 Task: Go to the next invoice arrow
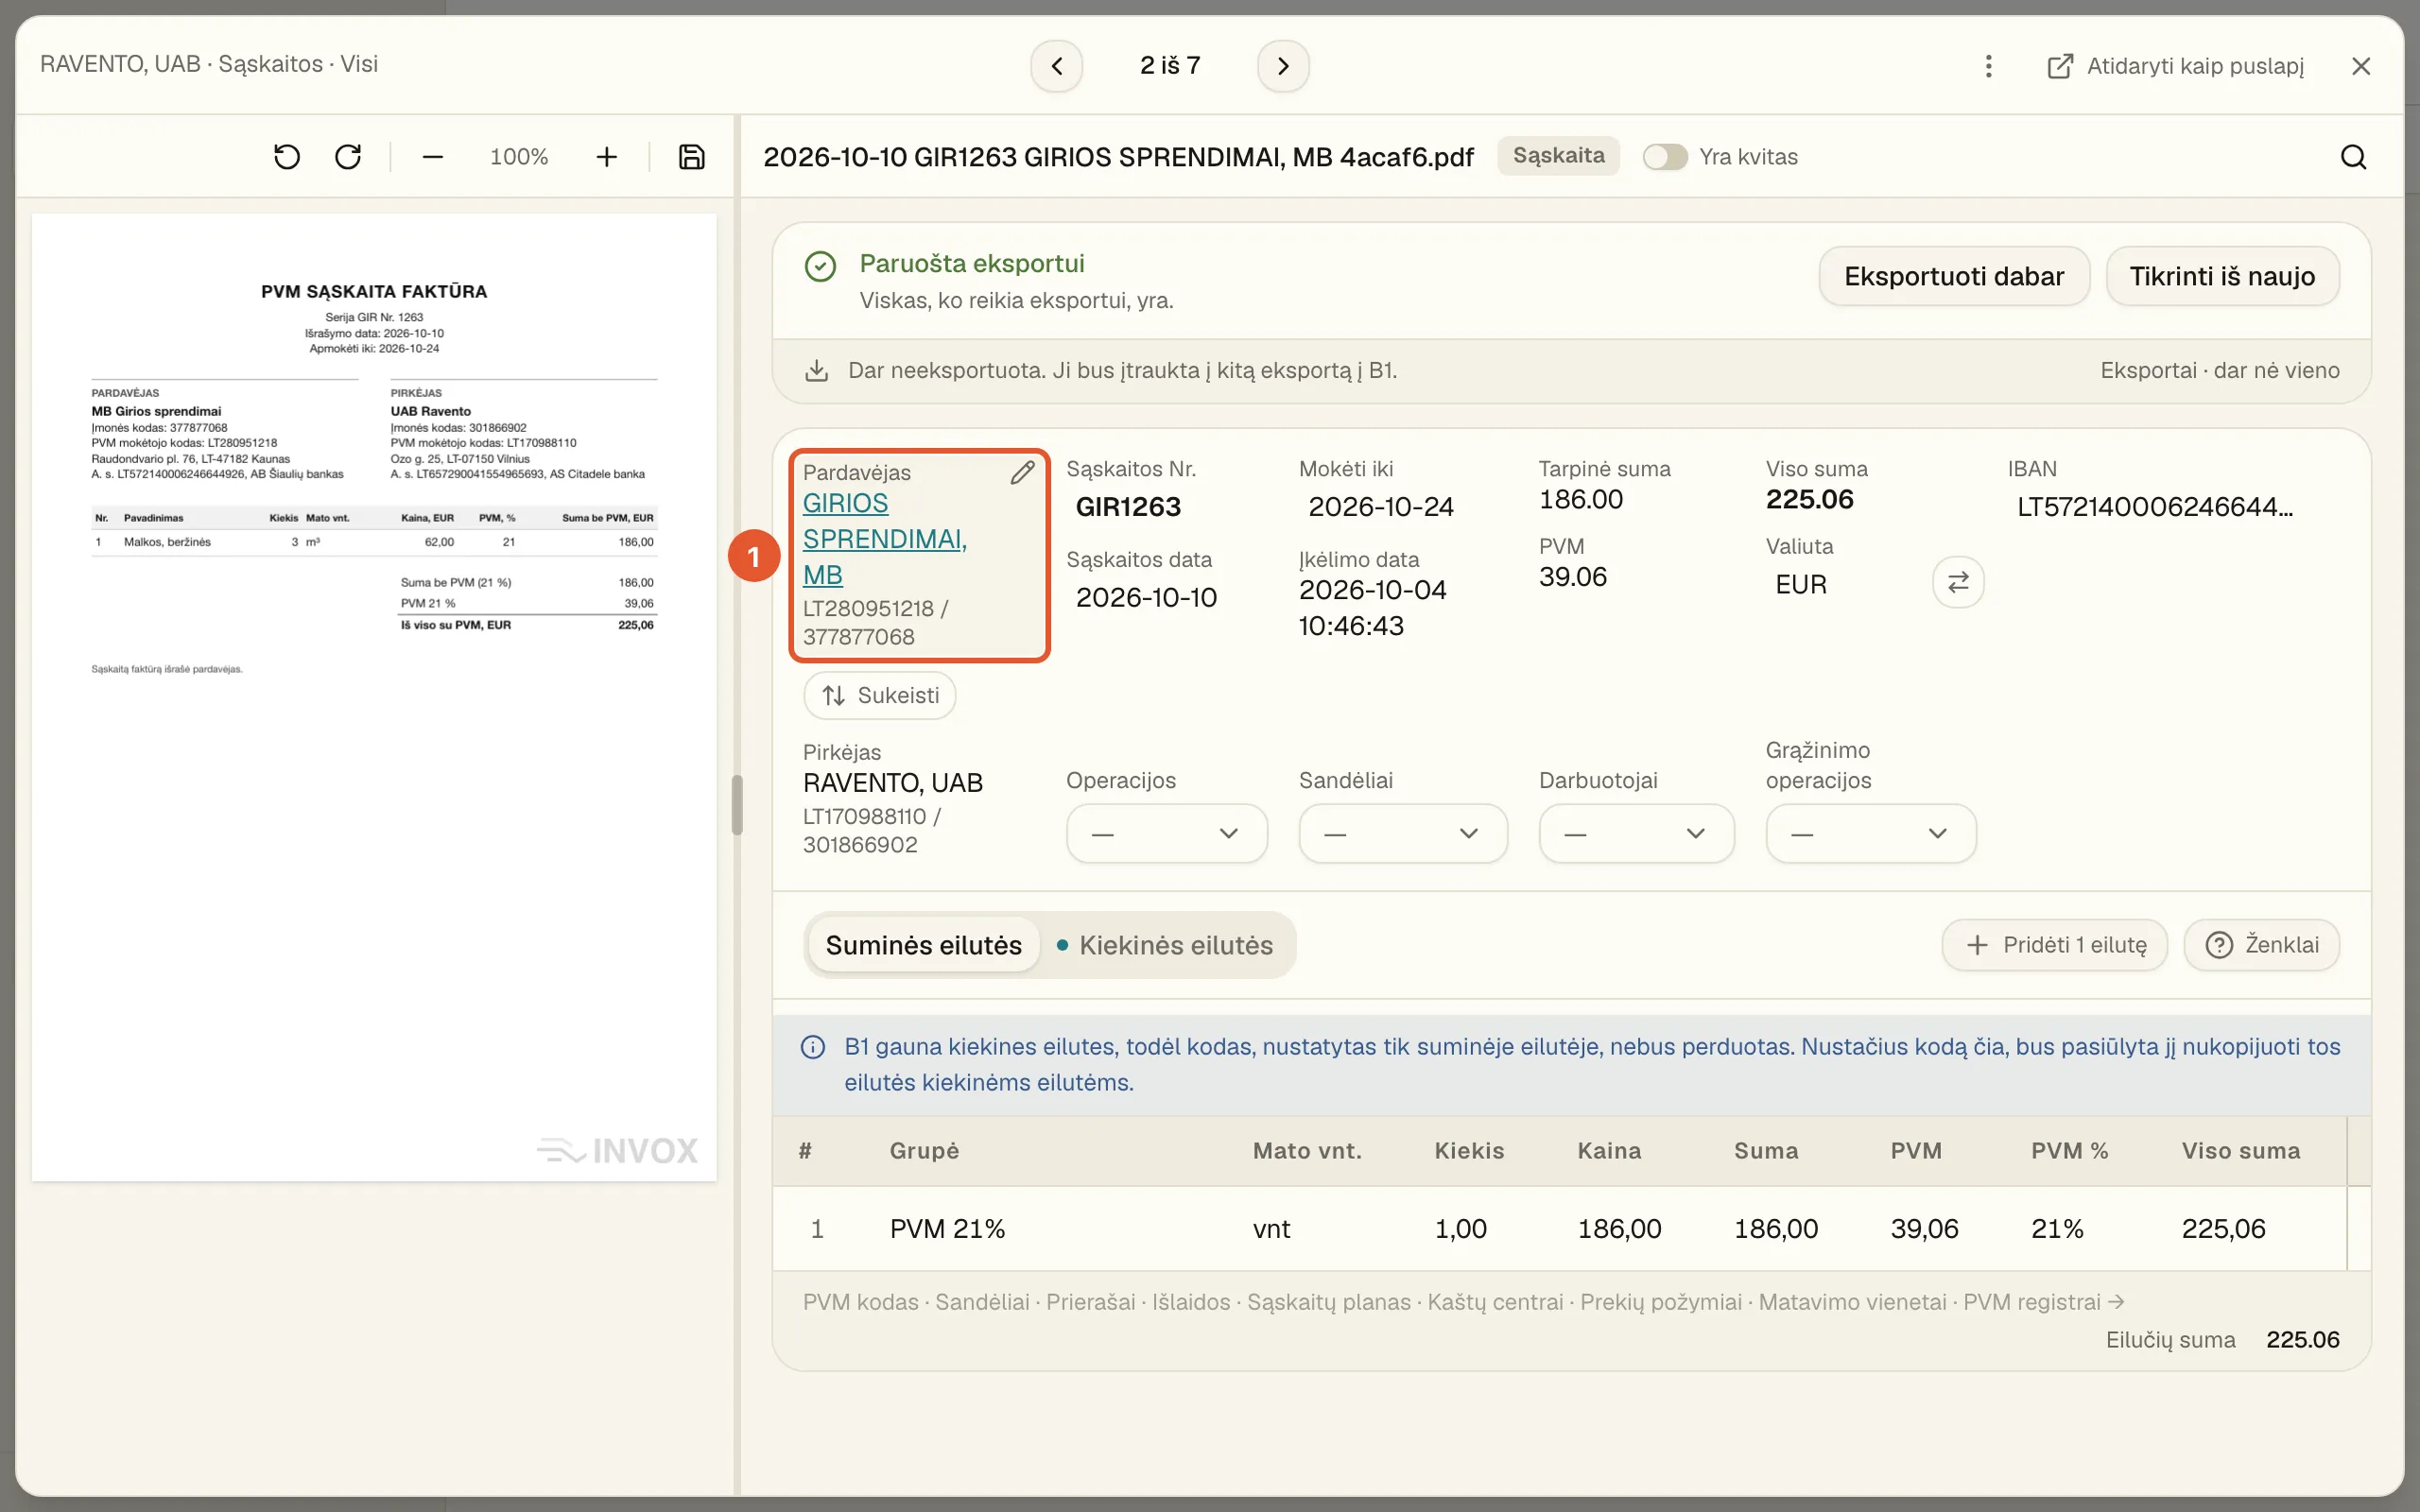(1283, 66)
